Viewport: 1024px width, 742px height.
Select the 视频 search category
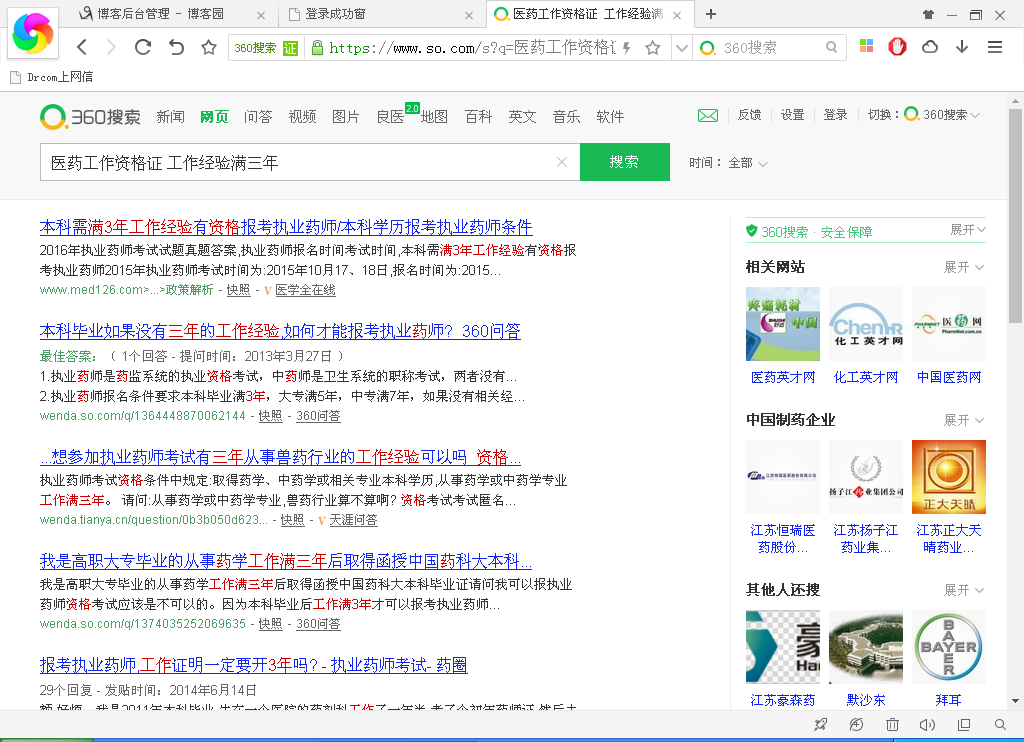tap(302, 117)
